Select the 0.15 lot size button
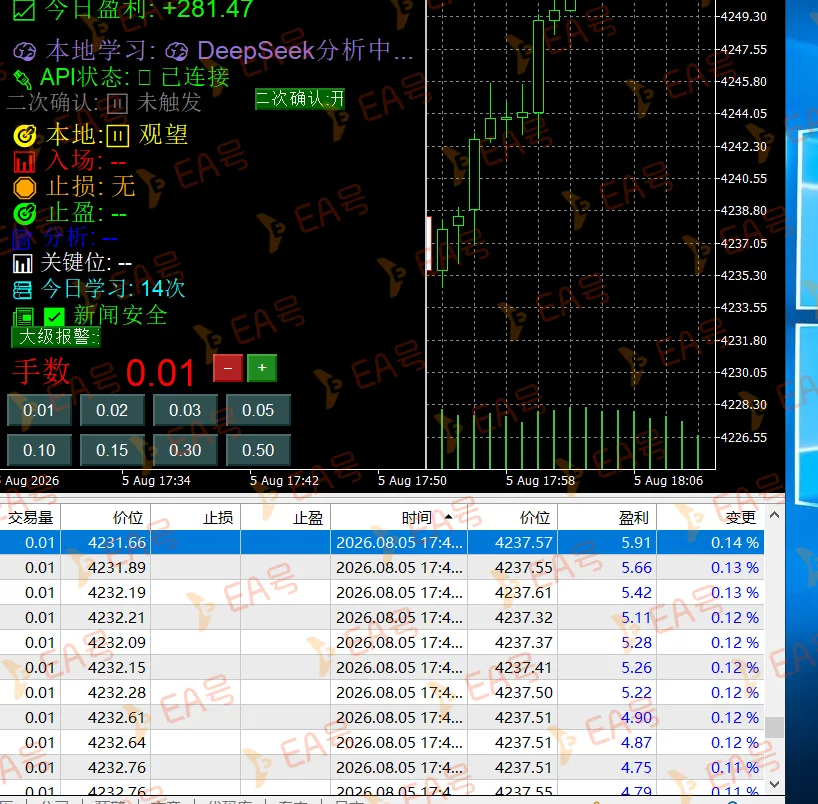Image resolution: width=818 pixels, height=804 pixels. 112,450
